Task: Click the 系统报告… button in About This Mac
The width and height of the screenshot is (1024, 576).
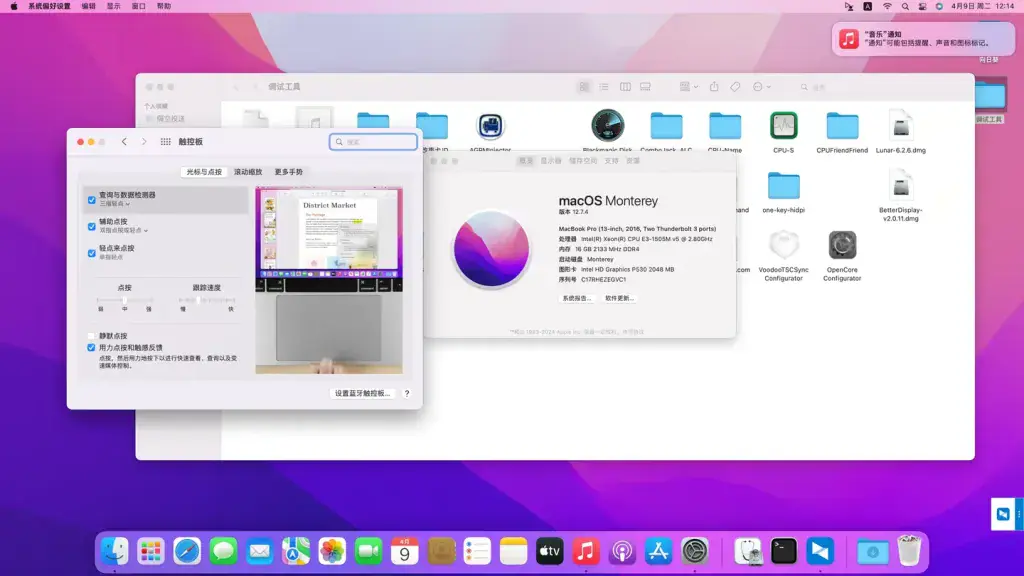Action: (x=577, y=298)
